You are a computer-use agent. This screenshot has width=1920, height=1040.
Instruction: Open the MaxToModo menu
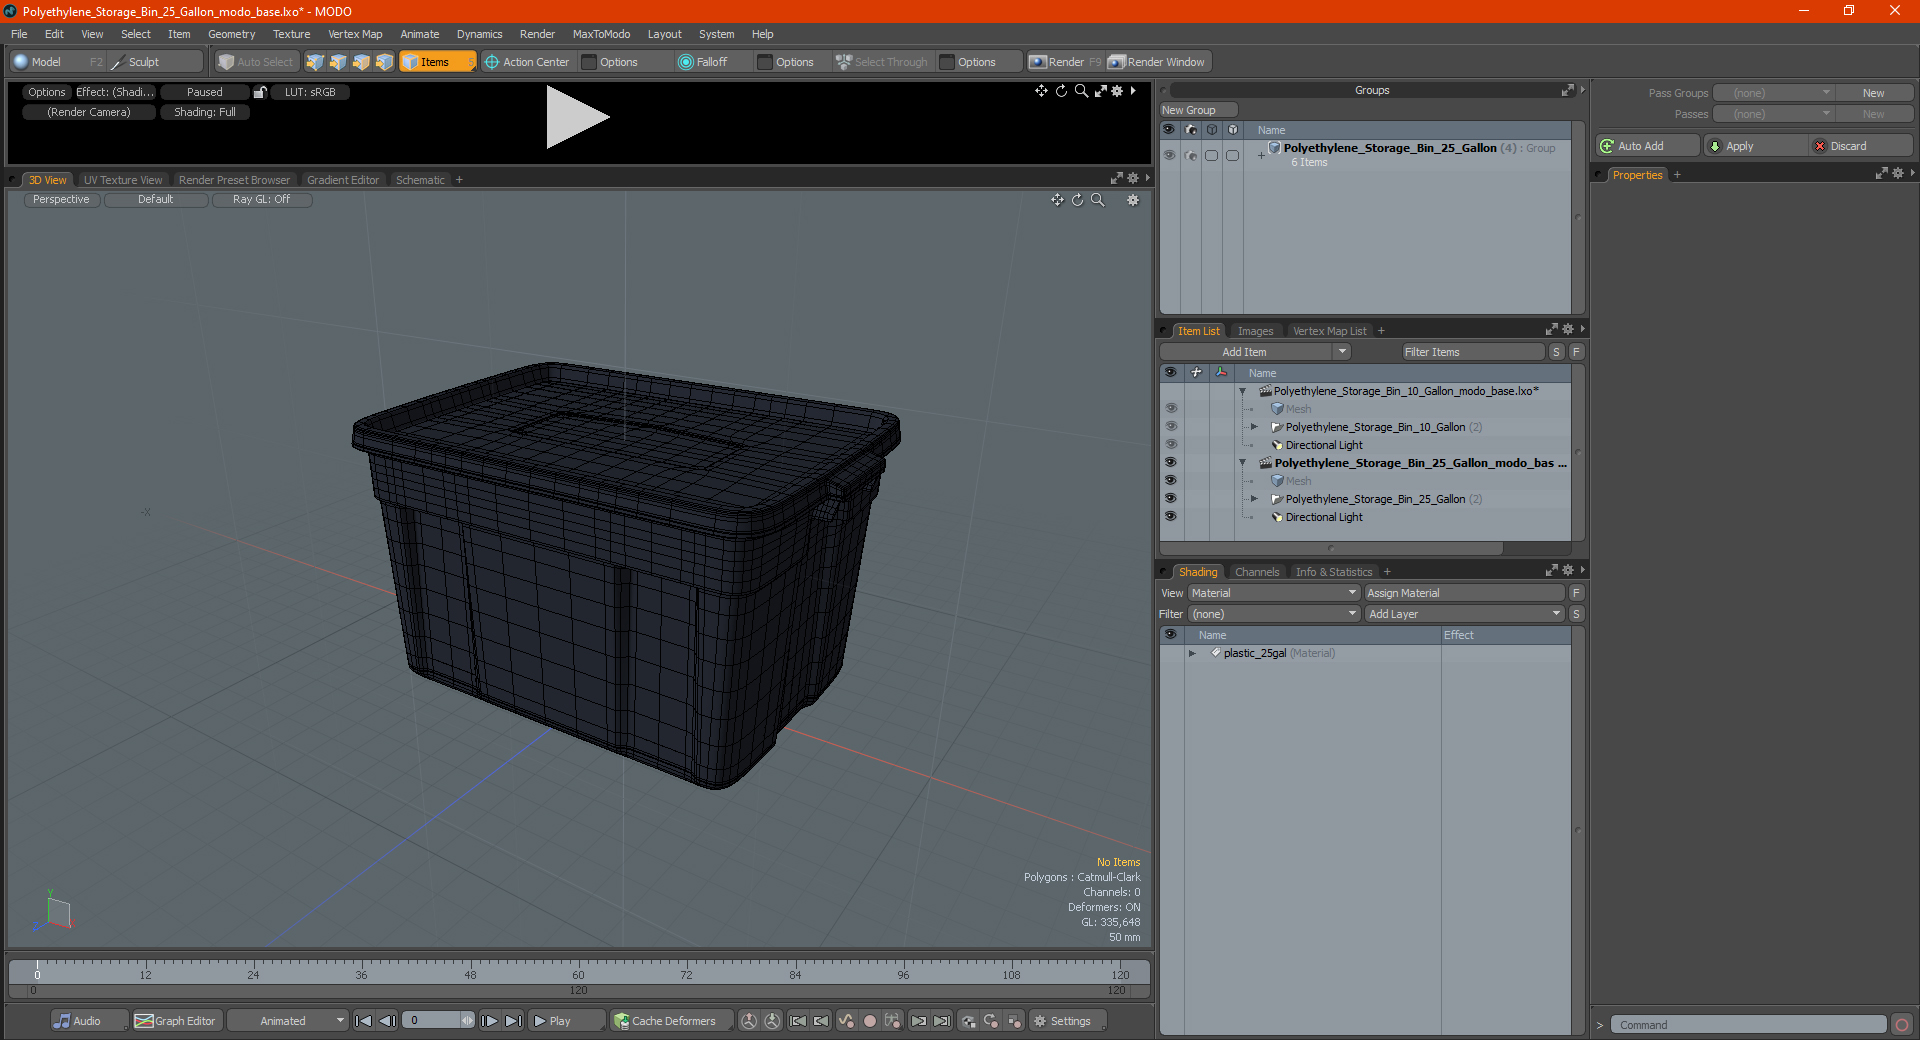click(x=601, y=34)
